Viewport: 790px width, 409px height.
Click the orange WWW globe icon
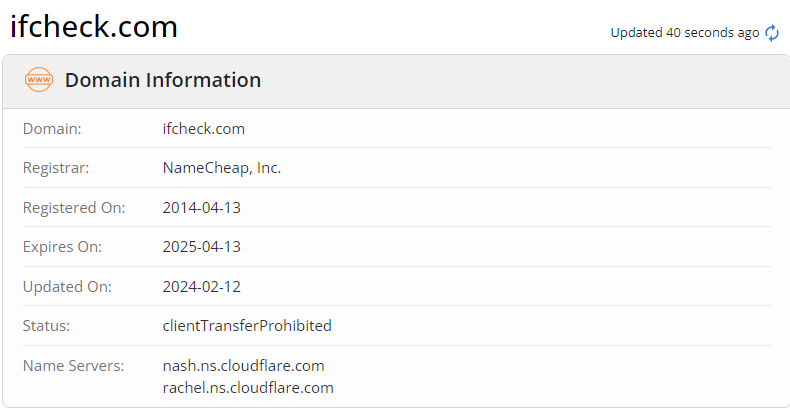pos(38,80)
